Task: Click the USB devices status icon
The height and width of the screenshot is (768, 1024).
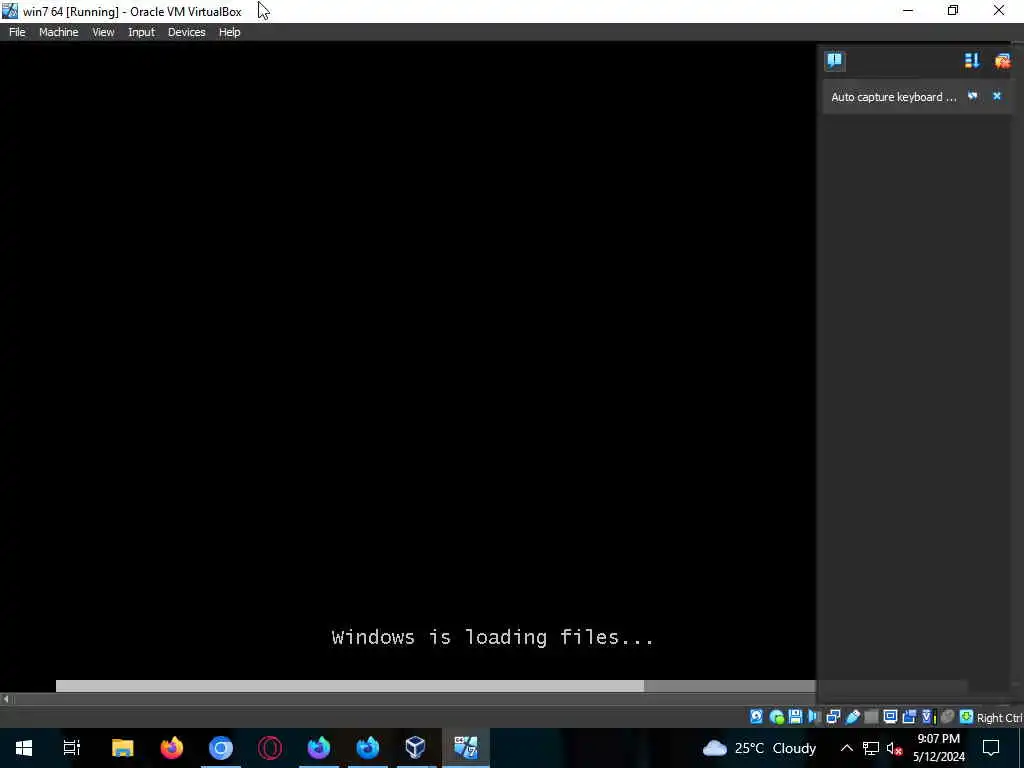Action: pos(852,717)
